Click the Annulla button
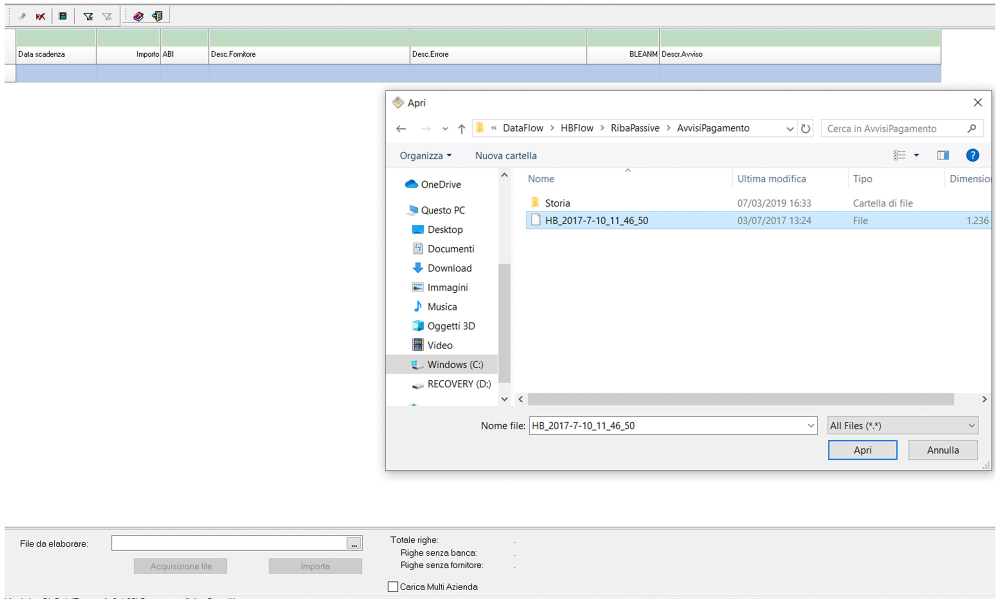Image resolution: width=1000 pixels, height=604 pixels. point(942,451)
